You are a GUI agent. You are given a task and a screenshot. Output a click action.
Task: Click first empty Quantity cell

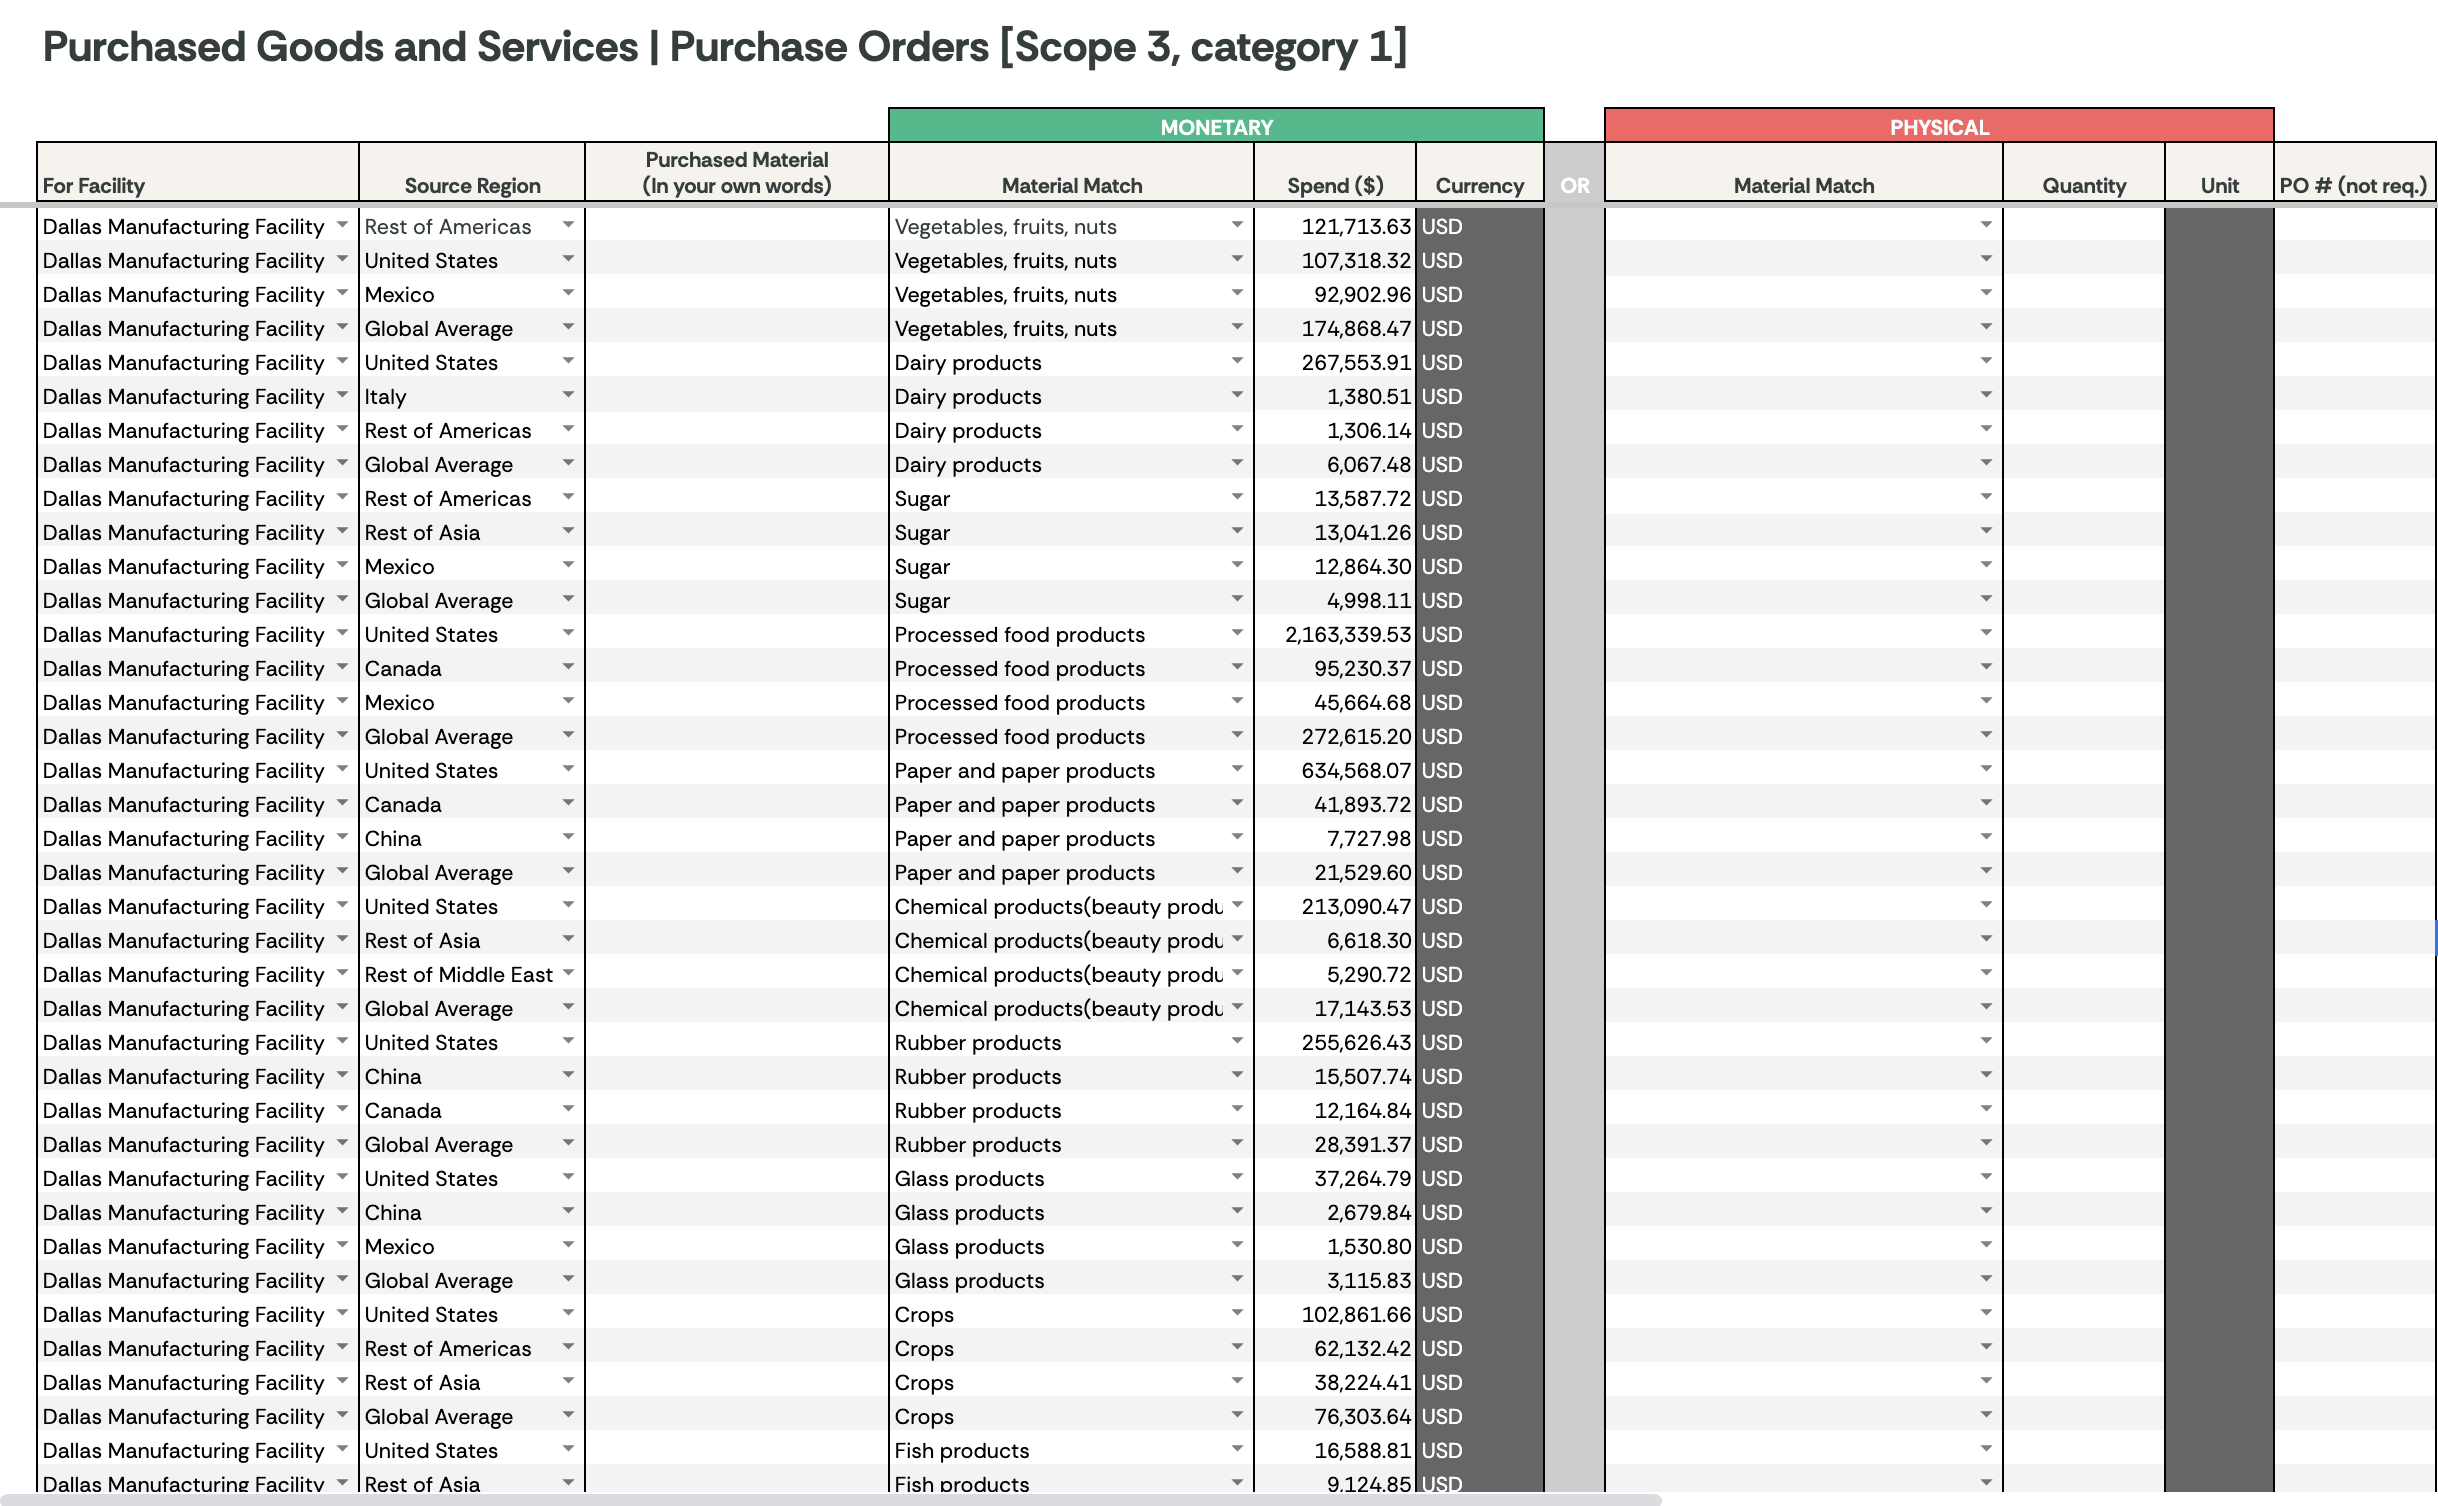[2083, 227]
